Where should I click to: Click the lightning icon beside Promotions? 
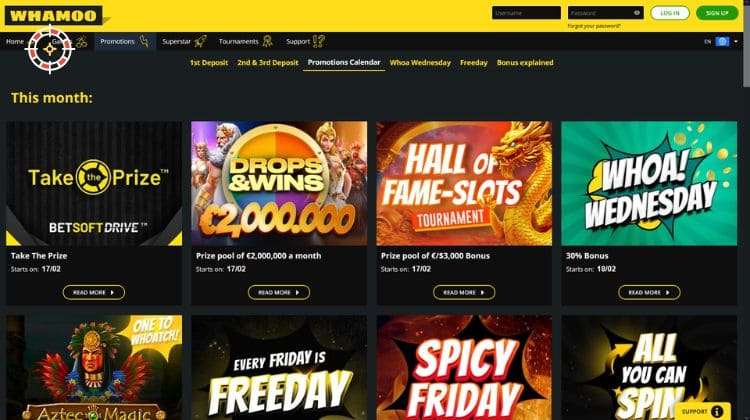click(144, 41)
